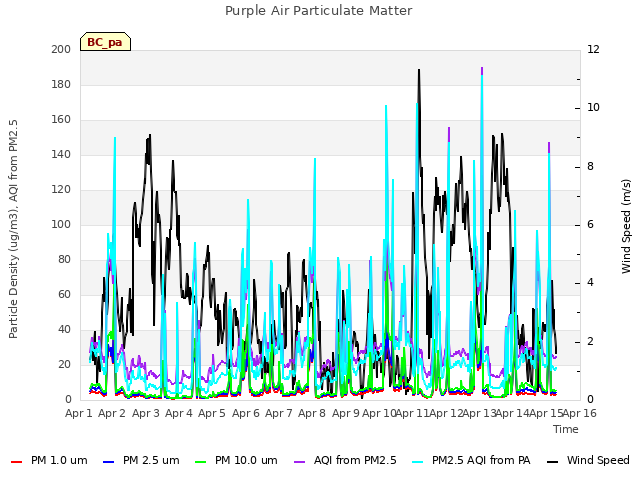This screenshot has height=480, width=640.
Task: Click the Apr 13 date tick label
Action: (x=479, y=413)
